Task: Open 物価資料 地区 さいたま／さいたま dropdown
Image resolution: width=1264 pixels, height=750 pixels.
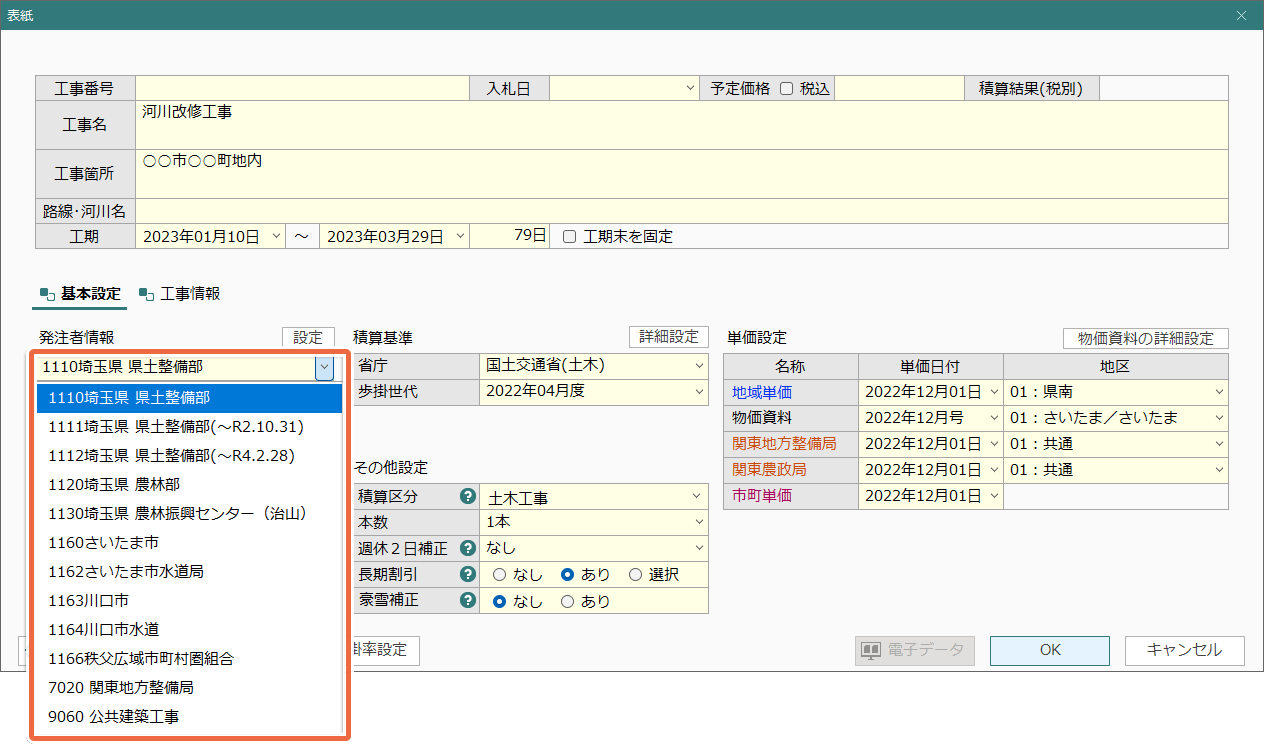Action: [x=1219, y=418]
